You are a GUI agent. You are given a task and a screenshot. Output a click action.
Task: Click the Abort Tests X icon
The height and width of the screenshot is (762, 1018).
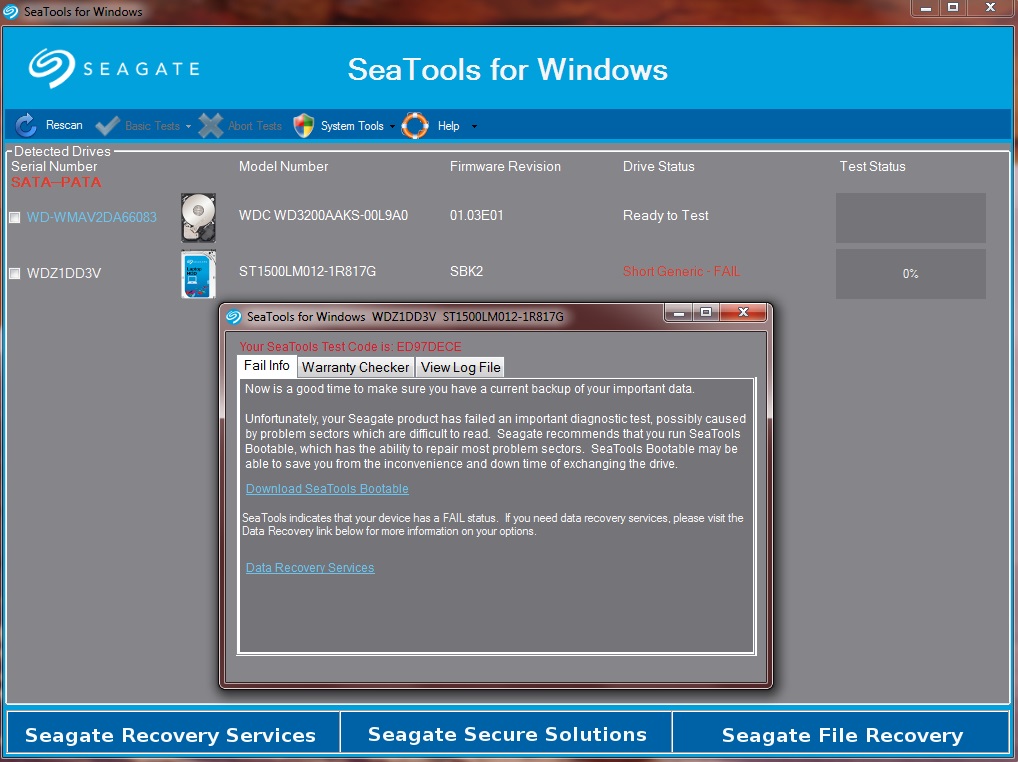coord(211,126)
